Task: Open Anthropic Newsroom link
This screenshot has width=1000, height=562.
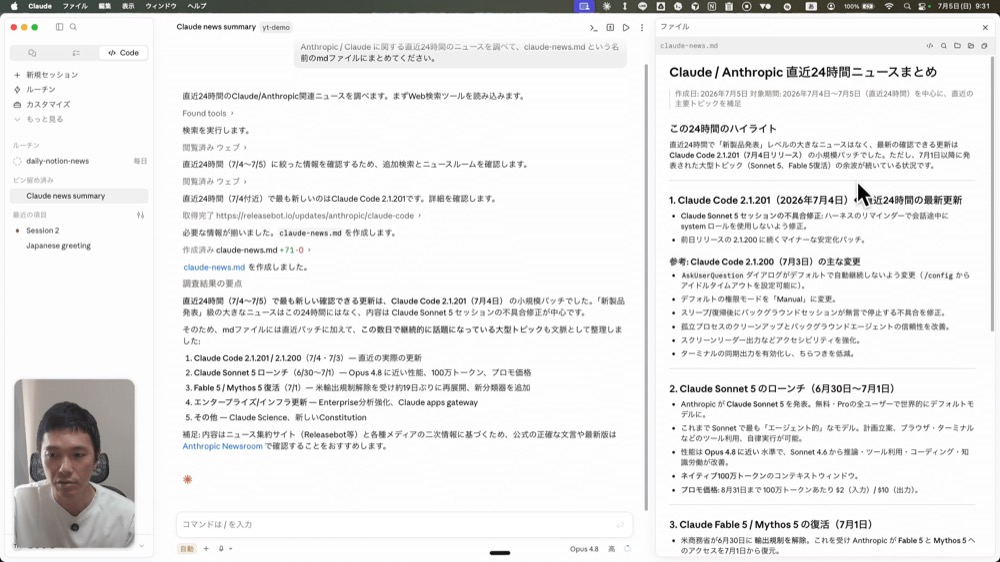Action: [x=222, y=446]
